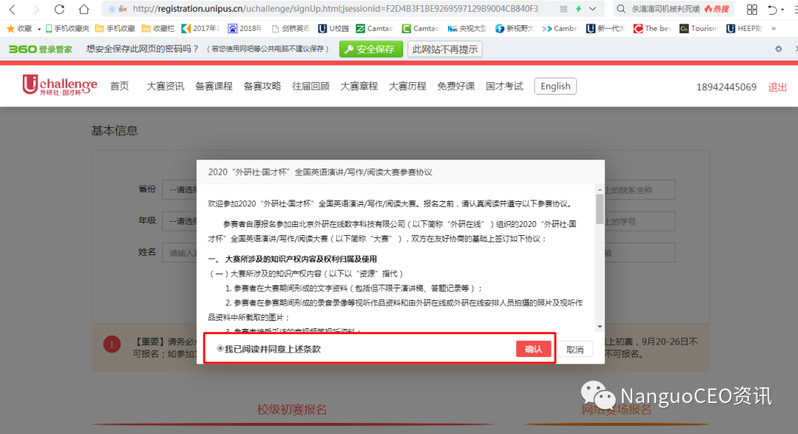Click the browser address bar URL
The image size is (798, 434).
[335, 9]
